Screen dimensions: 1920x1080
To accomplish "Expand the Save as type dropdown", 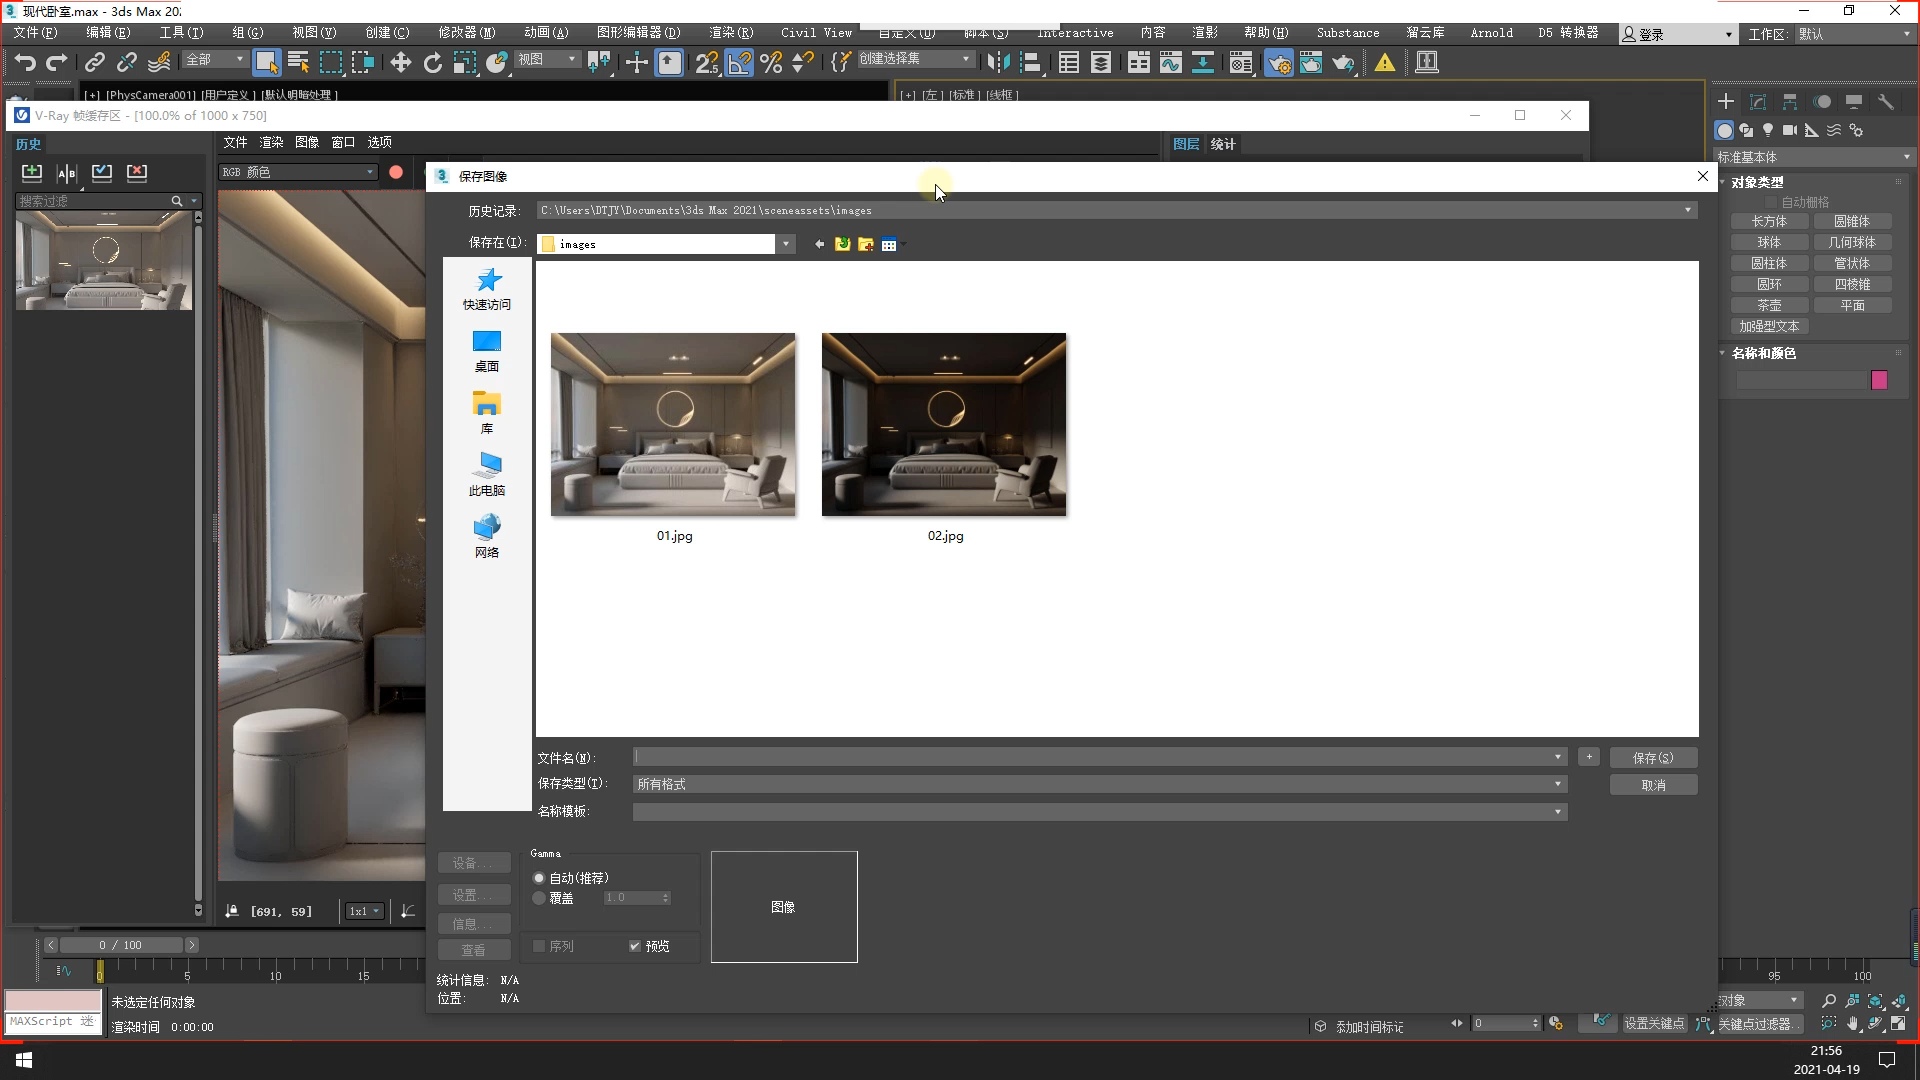I will tap(1557, 784).
